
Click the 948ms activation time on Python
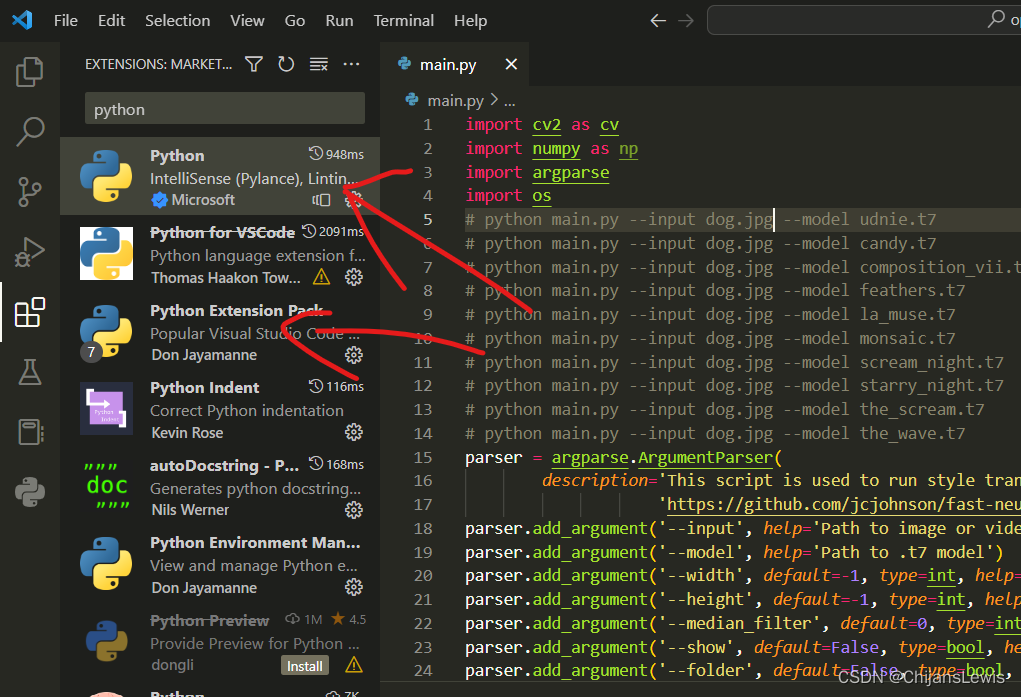(x=337, y=154)
